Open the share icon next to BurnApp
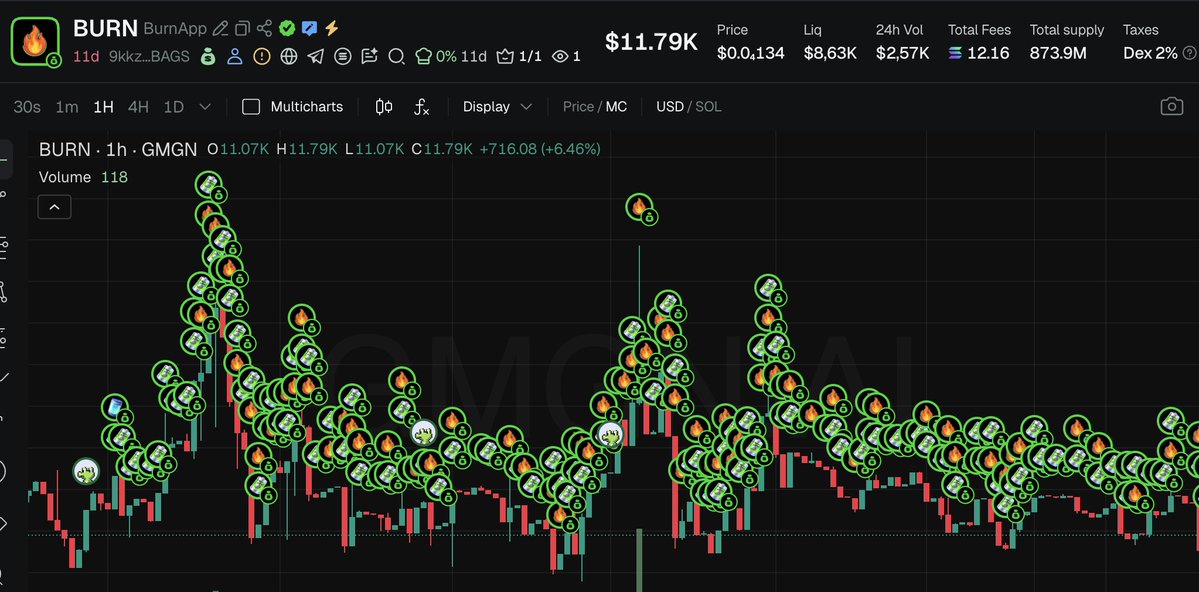The width and height of the screenshot is (1199, 592). 265,29
